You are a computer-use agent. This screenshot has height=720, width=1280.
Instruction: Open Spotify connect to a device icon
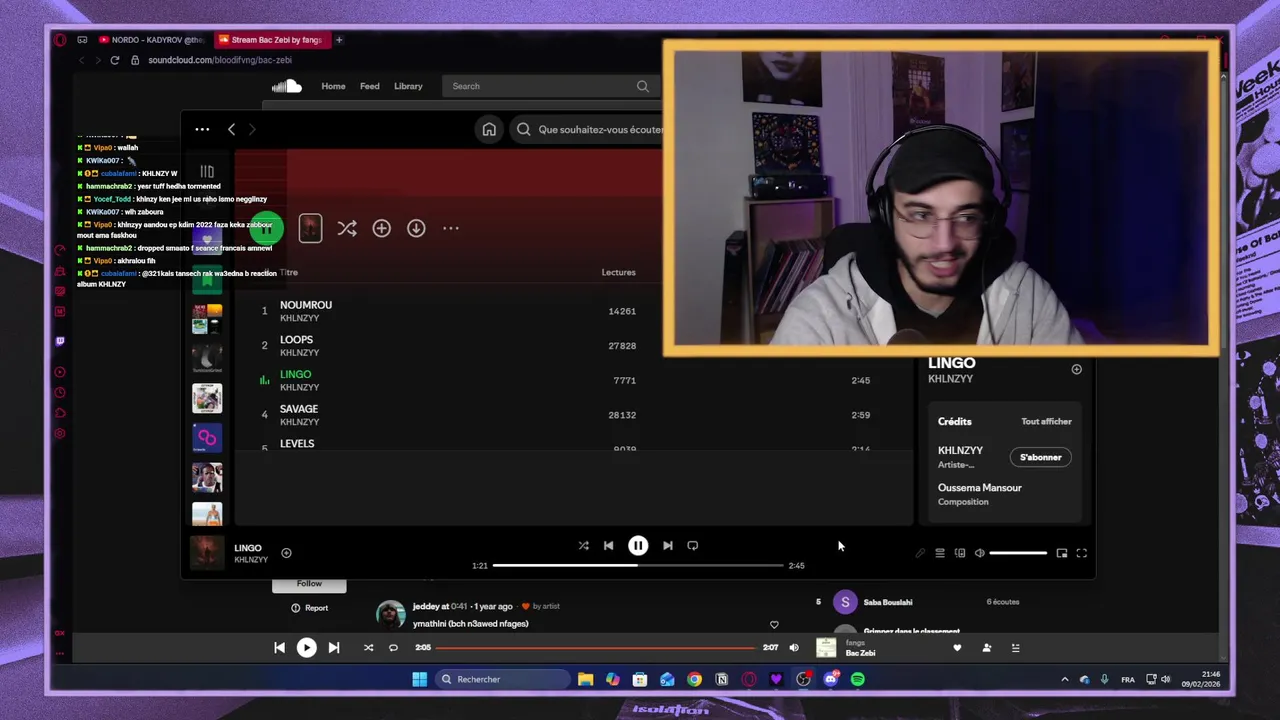coord(960,553)
